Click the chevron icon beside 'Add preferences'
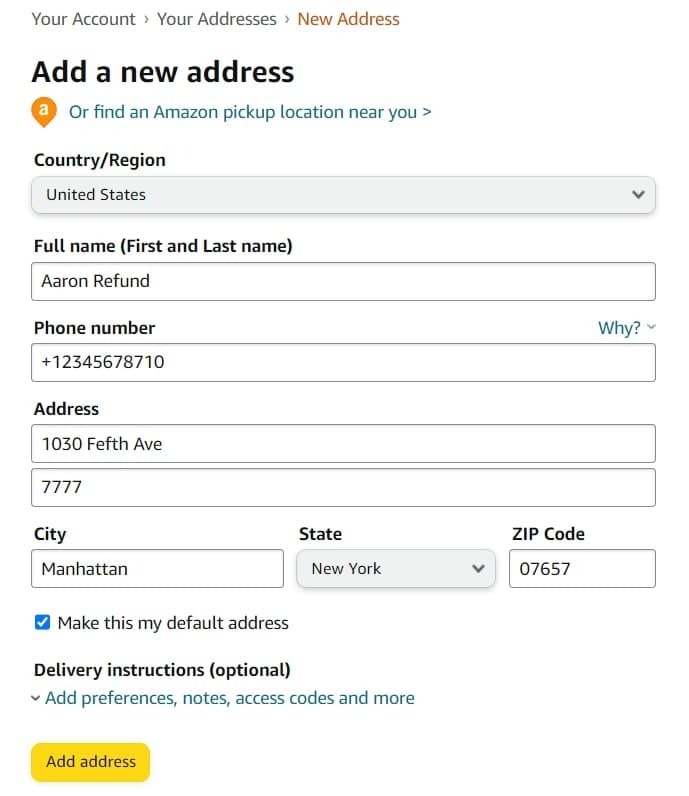The height and width of the screenshot is (796, 689). [x=36, y=699]
